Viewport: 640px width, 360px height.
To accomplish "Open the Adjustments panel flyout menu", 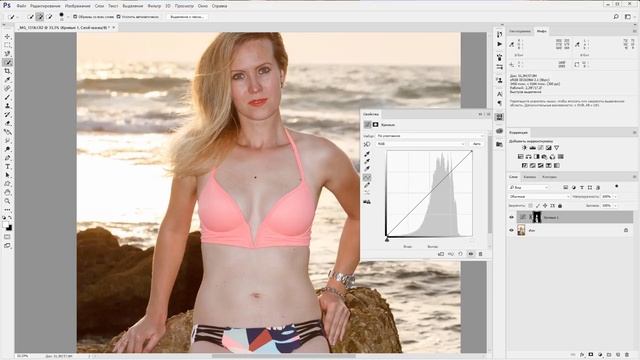I will [634, 133].
